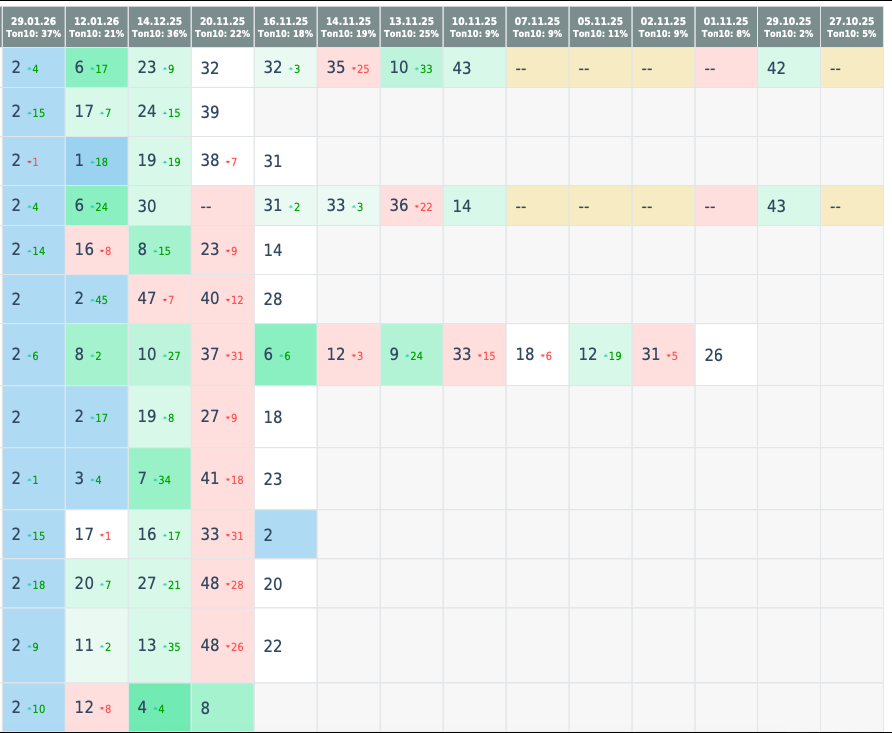This screenshot has height=733, width=892.
Task: Click the 05.11.25 Top10 11% header
Action: click(x=600, y=27)
